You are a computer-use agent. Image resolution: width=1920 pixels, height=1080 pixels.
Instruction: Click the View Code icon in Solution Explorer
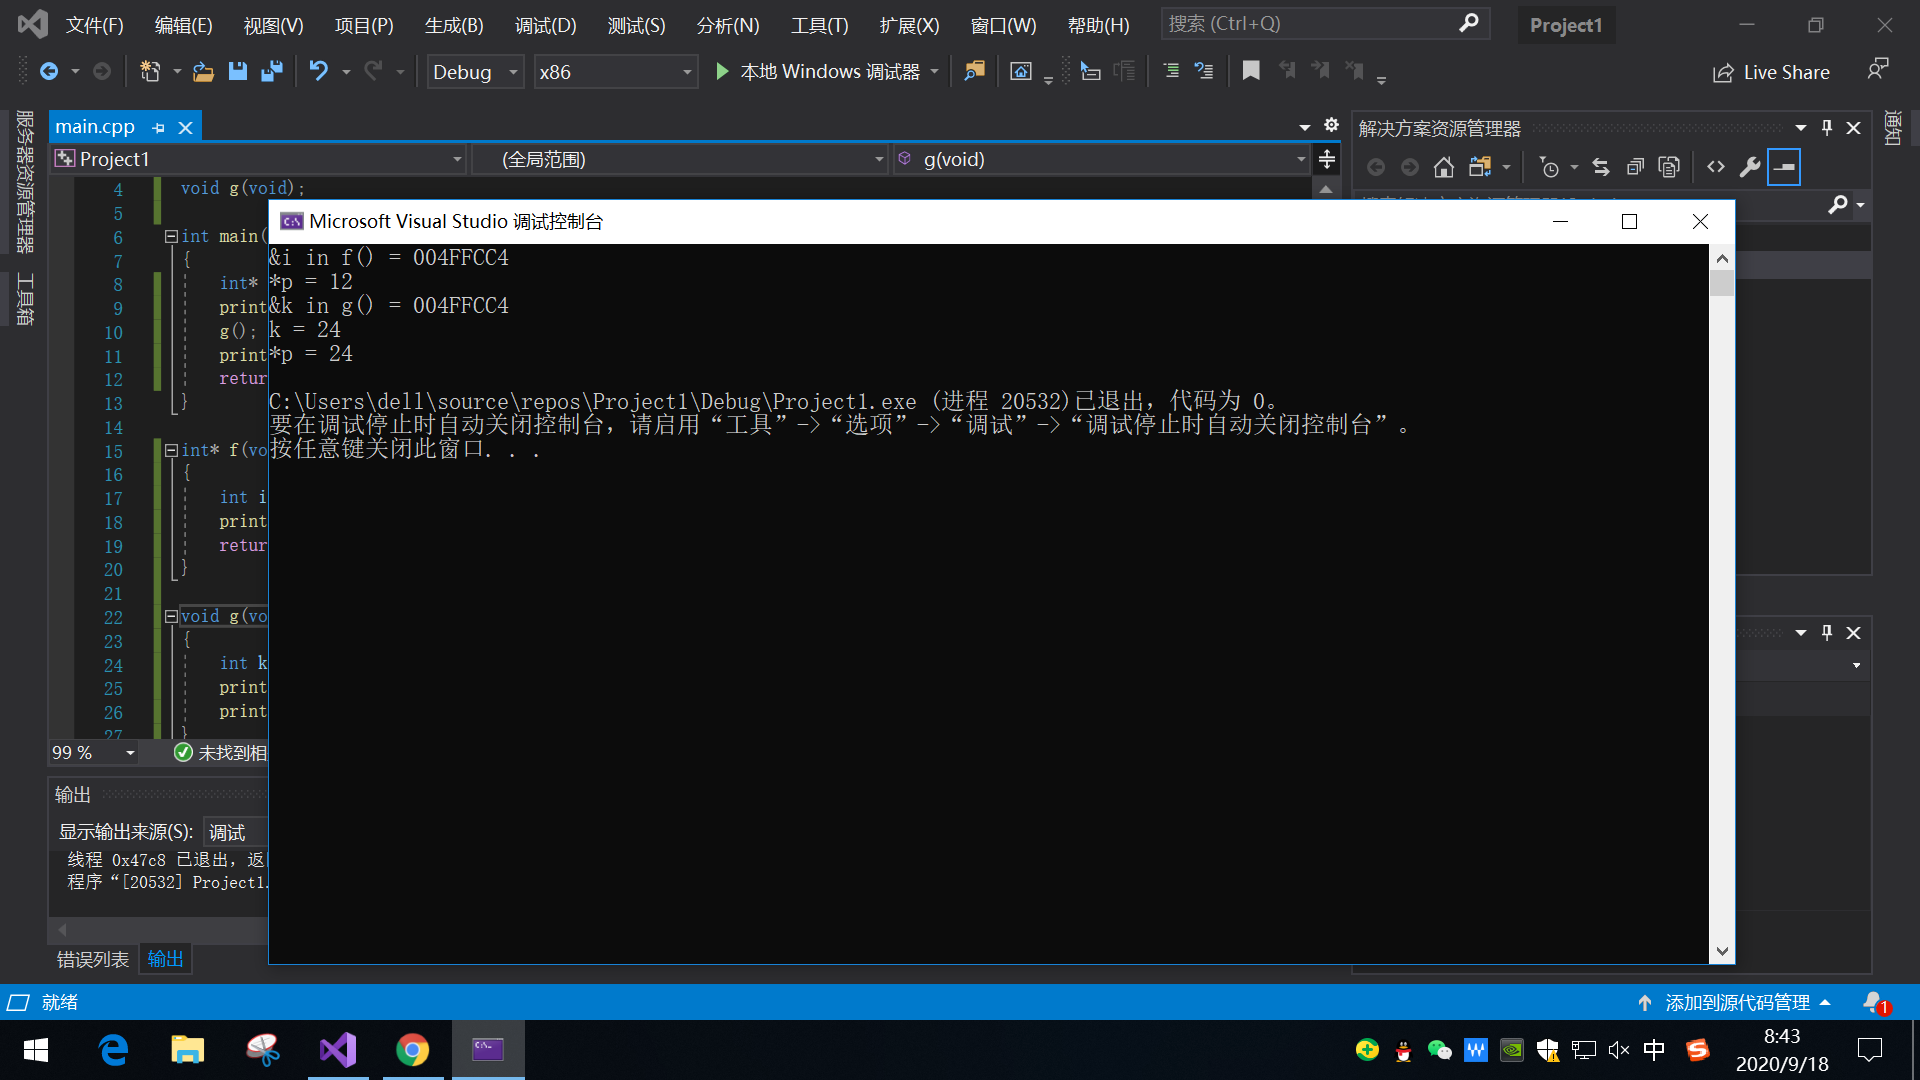tap(1716, 167)
